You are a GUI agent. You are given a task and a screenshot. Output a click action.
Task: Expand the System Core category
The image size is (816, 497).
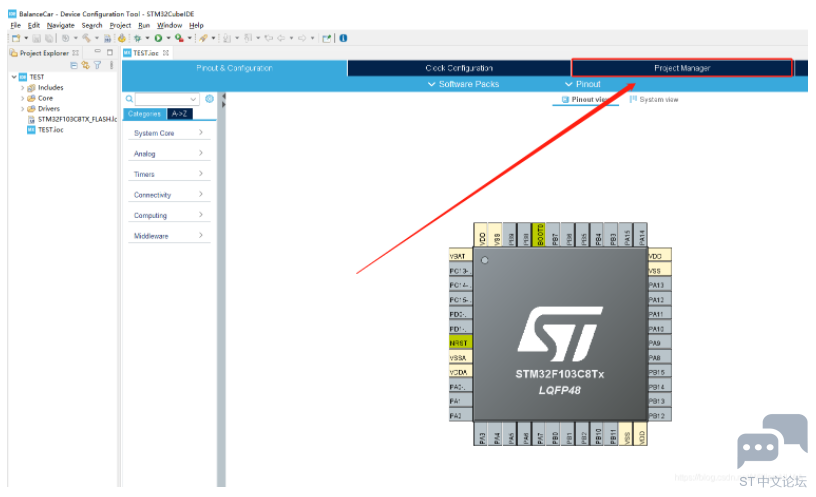169,133
